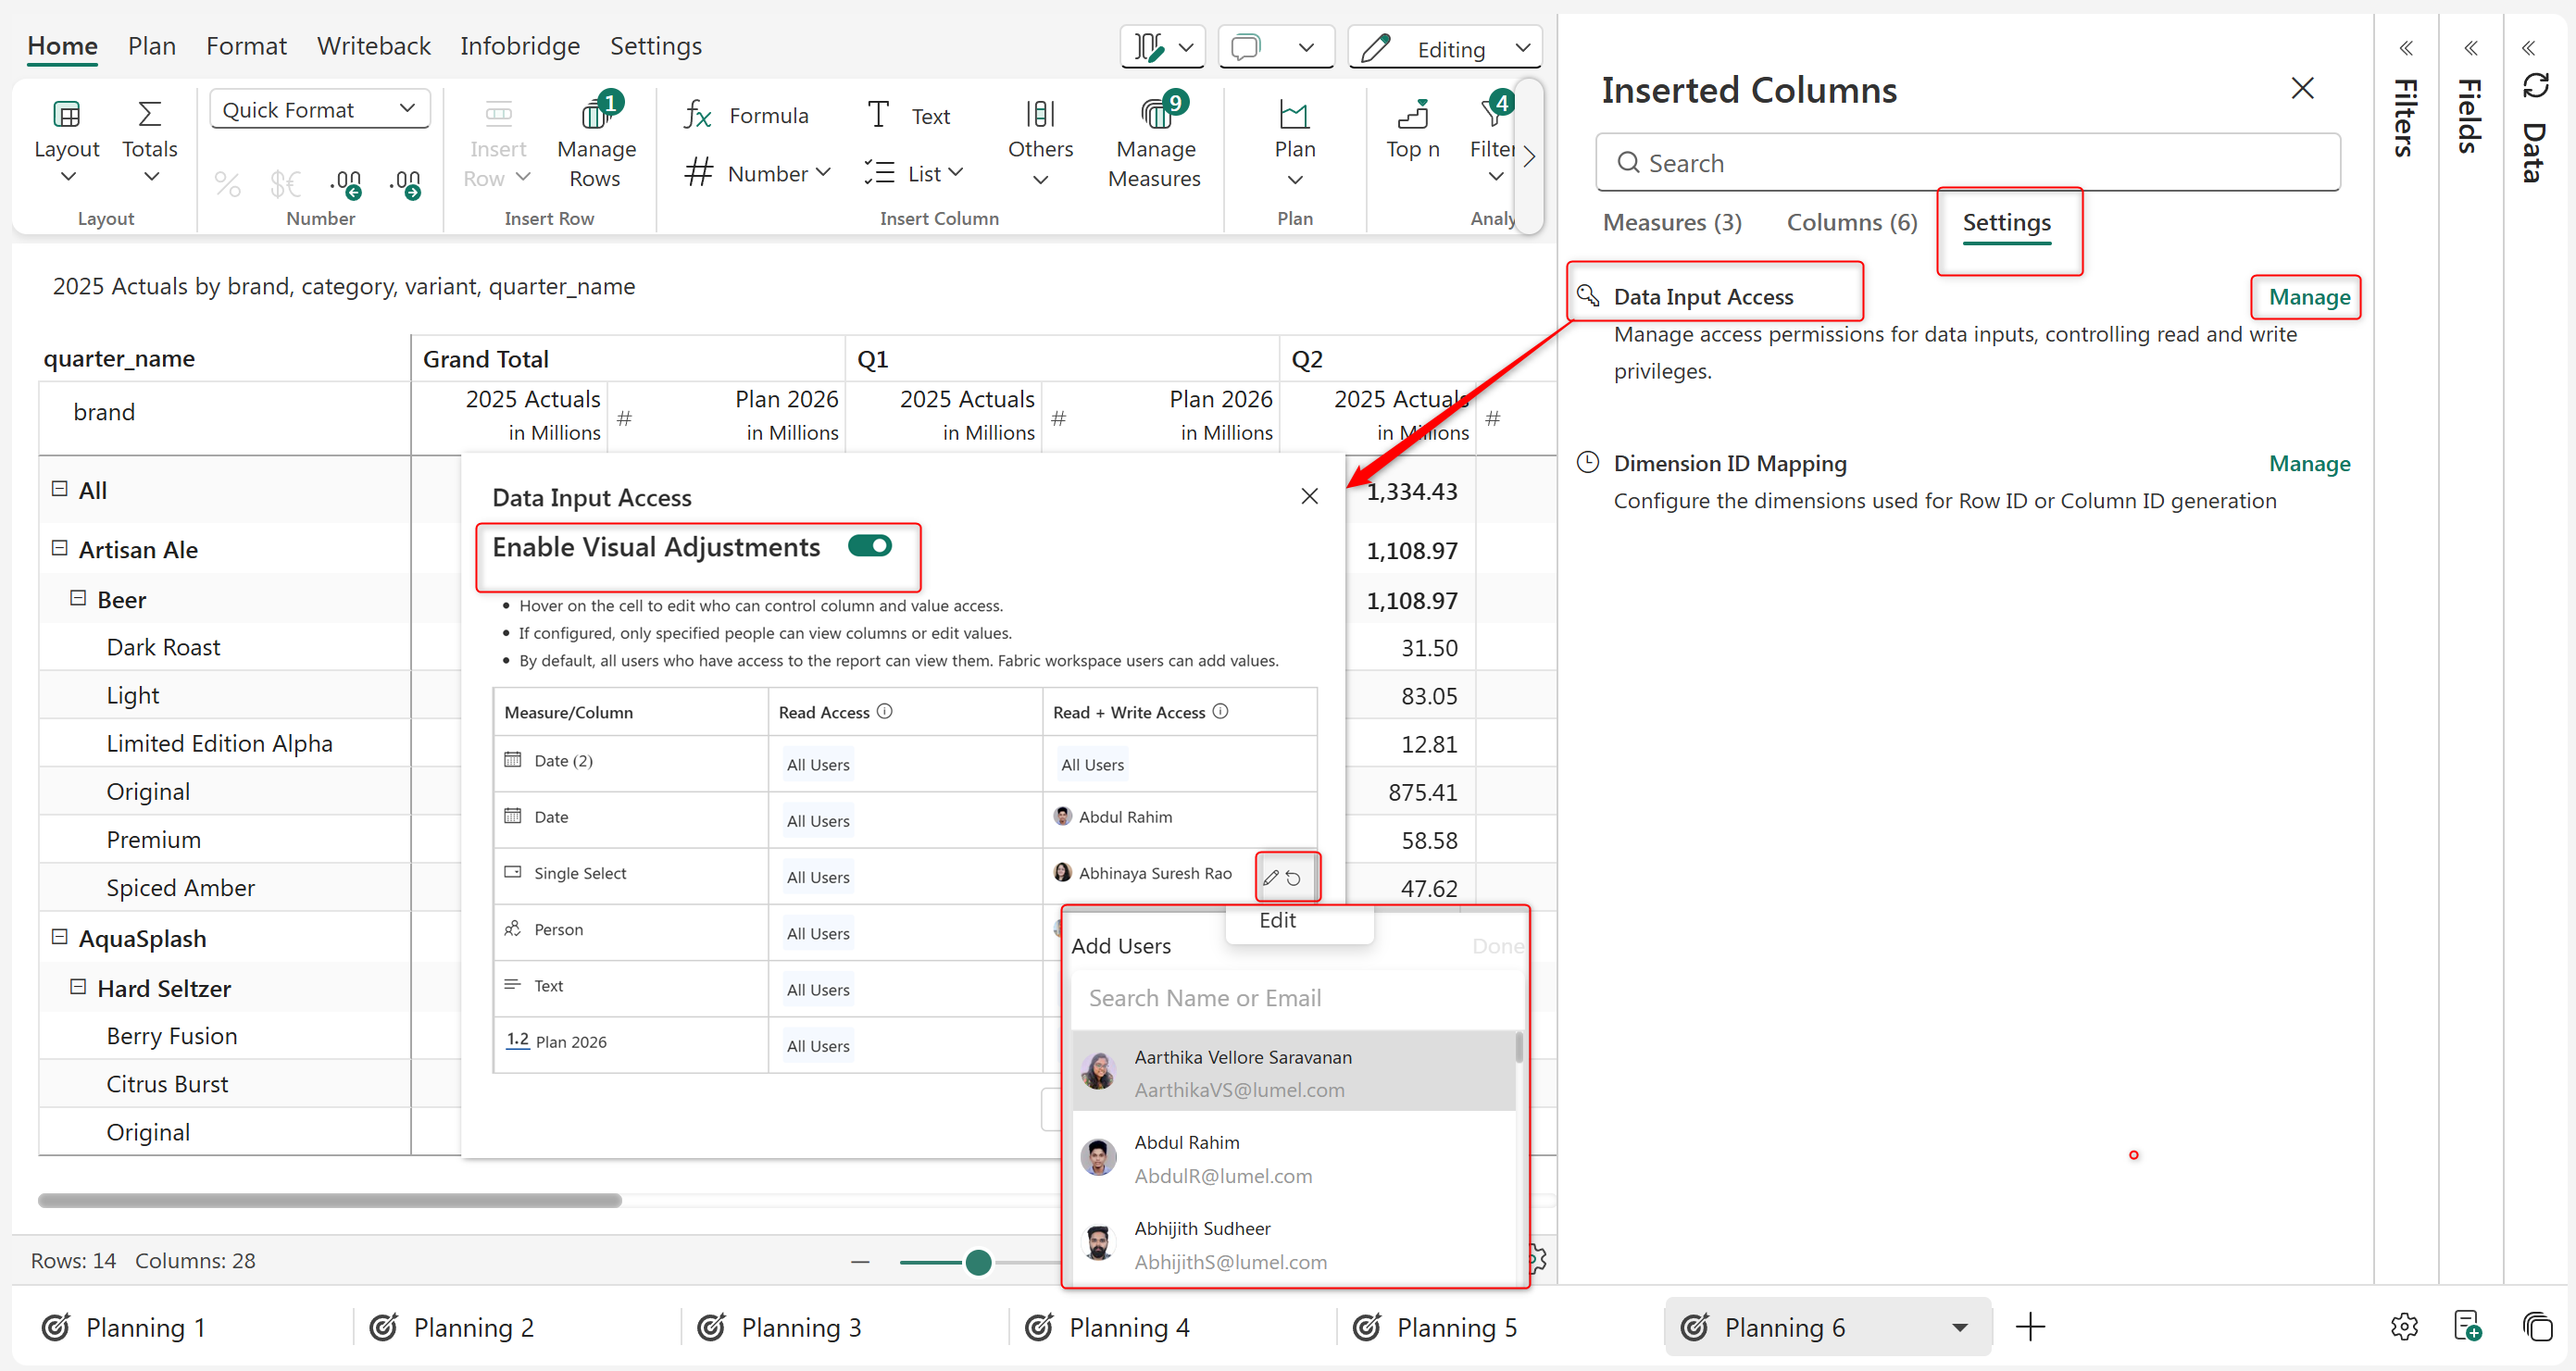The height and width of the screenshot is (1371, 2576).
Task: Click Manage link for Dimension ID Mapping
Action: (2308, 463)
